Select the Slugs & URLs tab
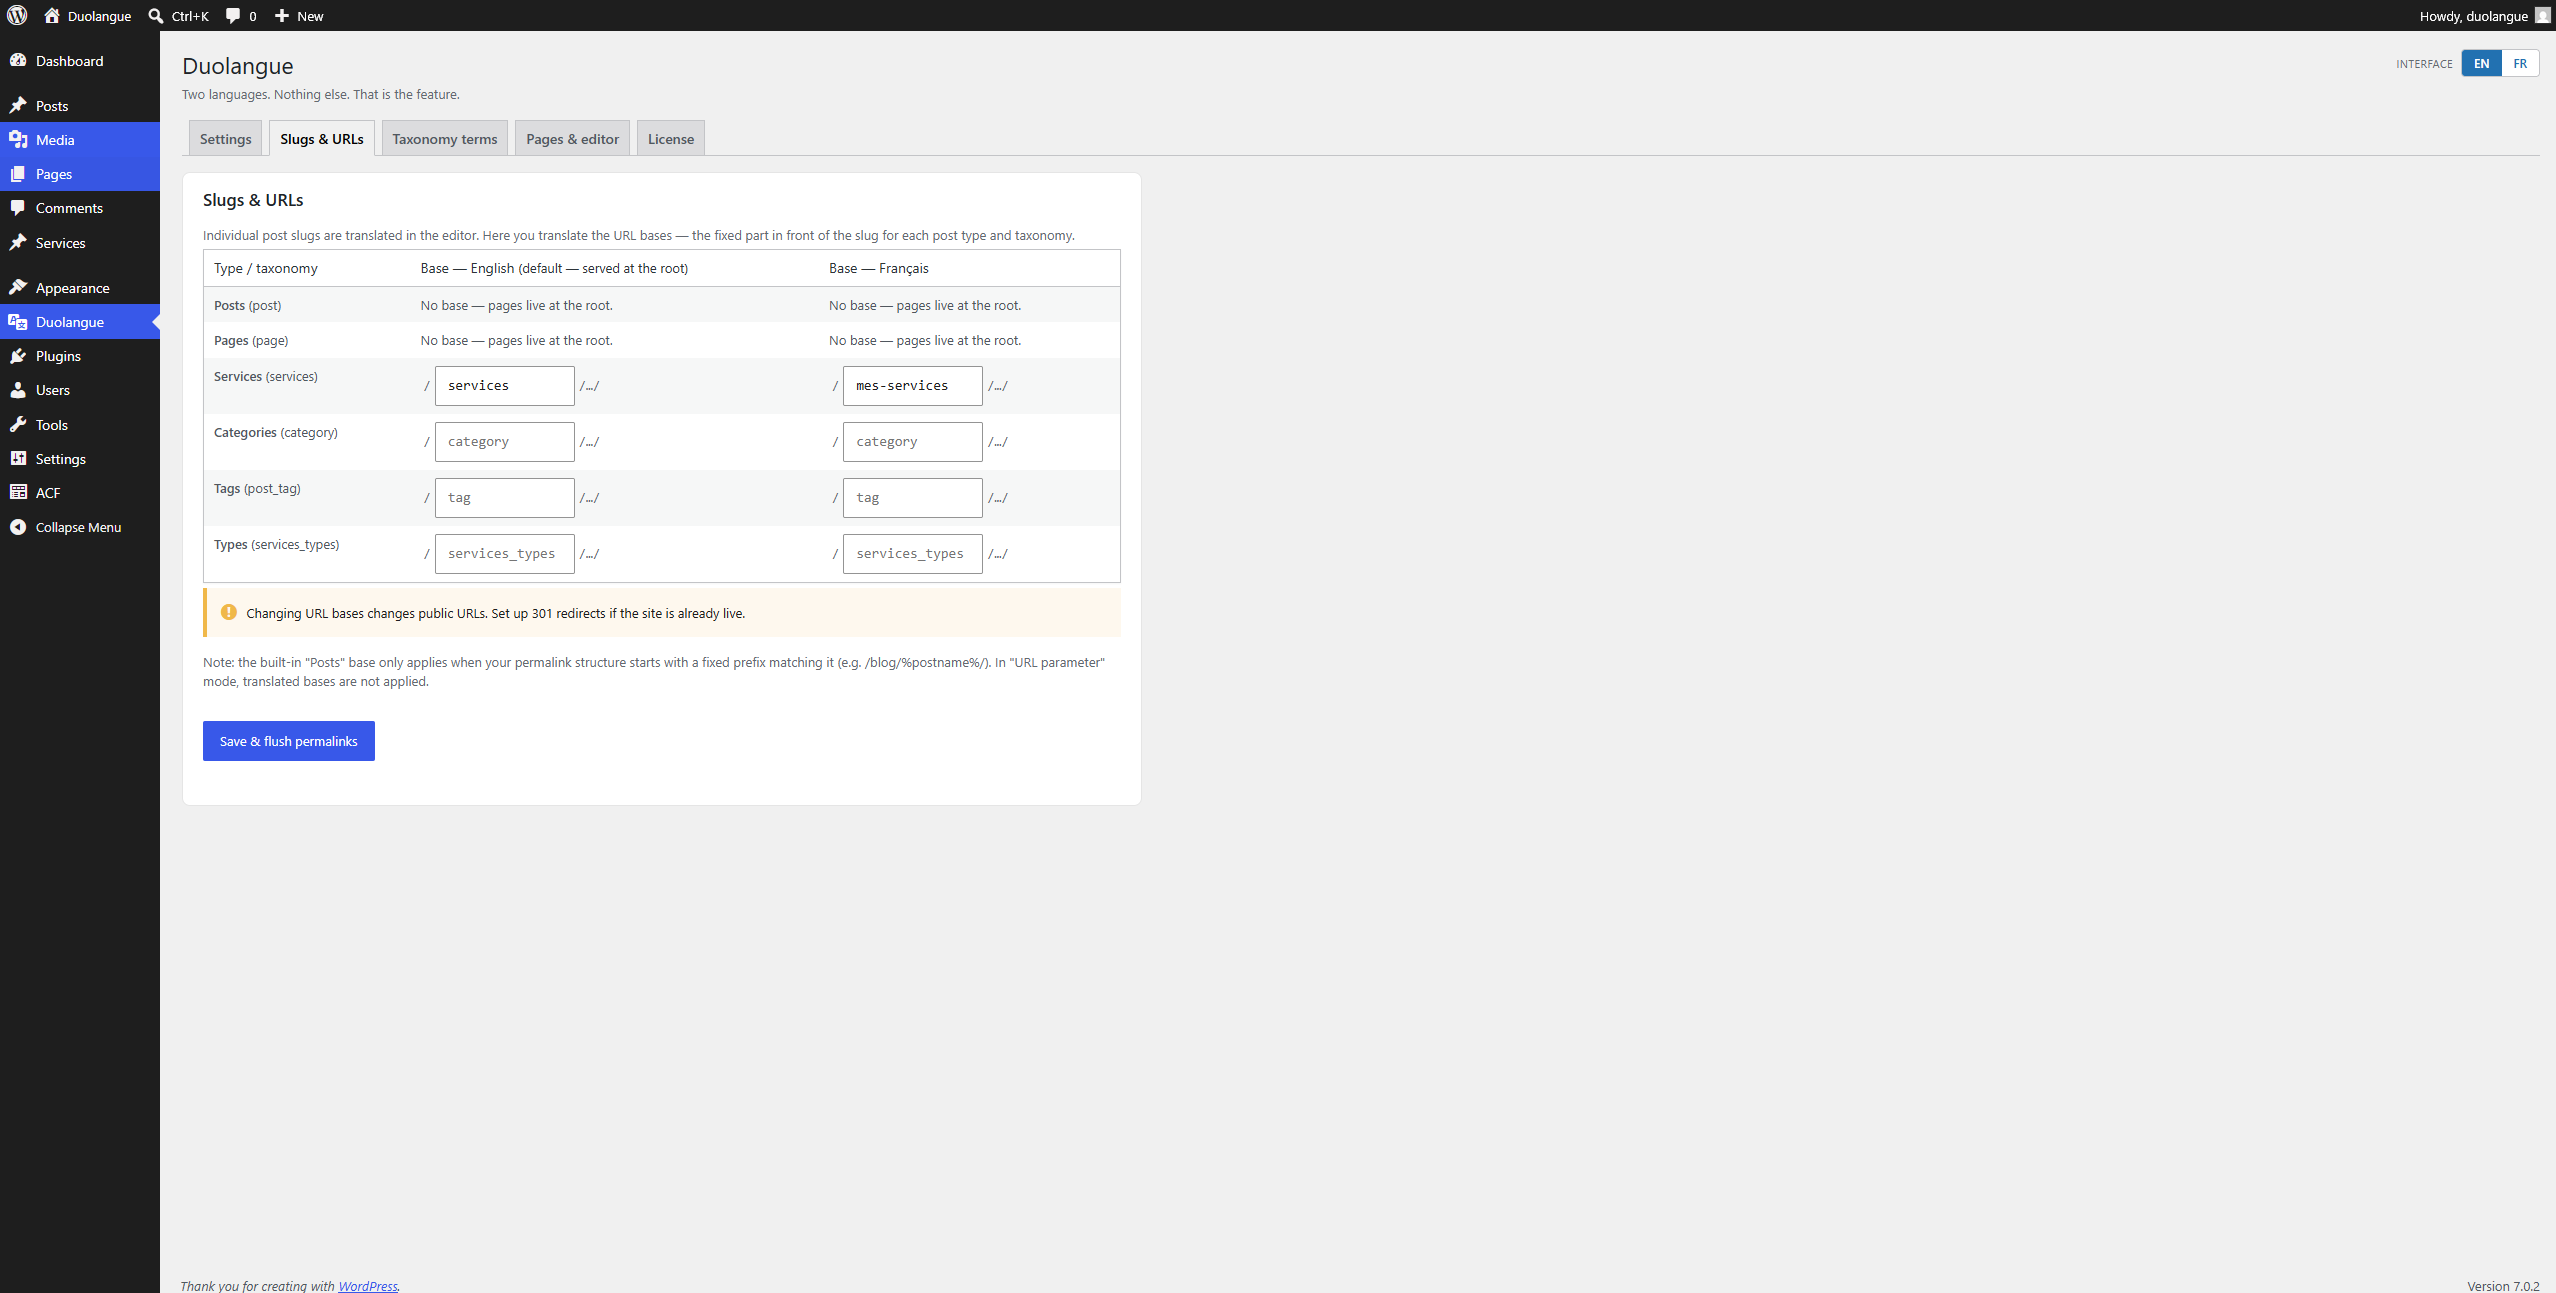The width and height of the screenshot is (2556, 1293). 322,138
